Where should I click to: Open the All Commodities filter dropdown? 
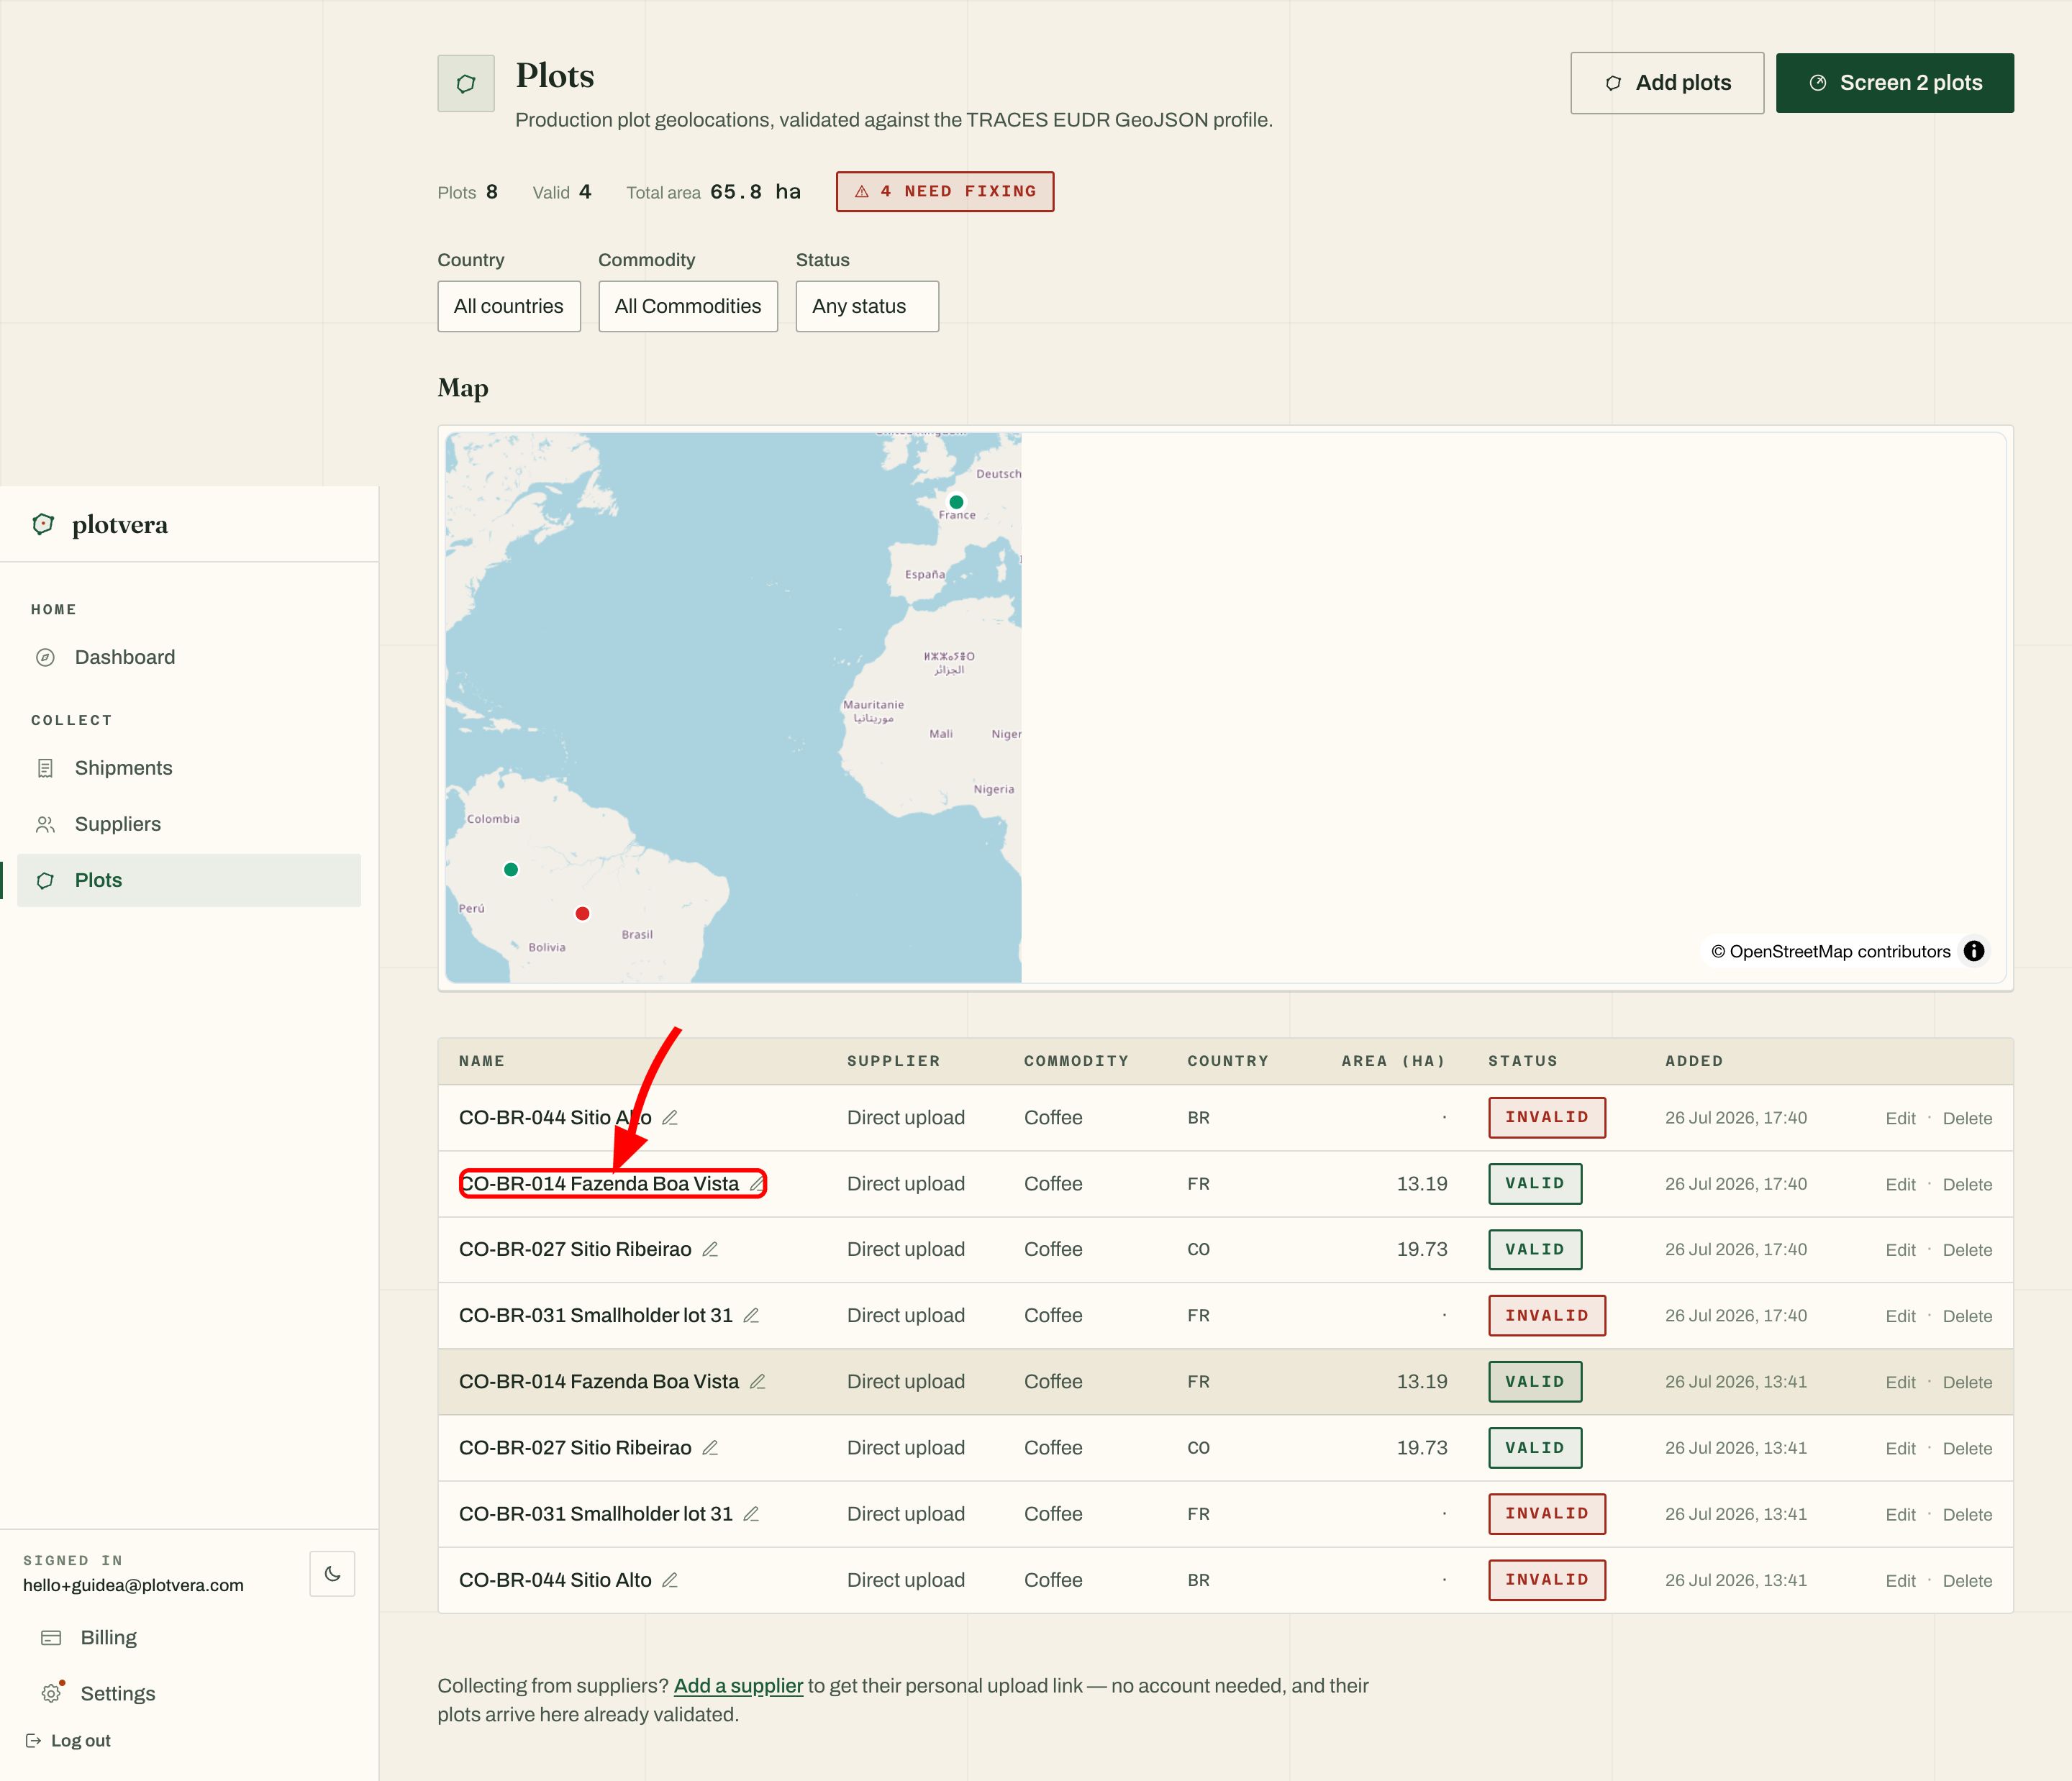tap(688, 306)
